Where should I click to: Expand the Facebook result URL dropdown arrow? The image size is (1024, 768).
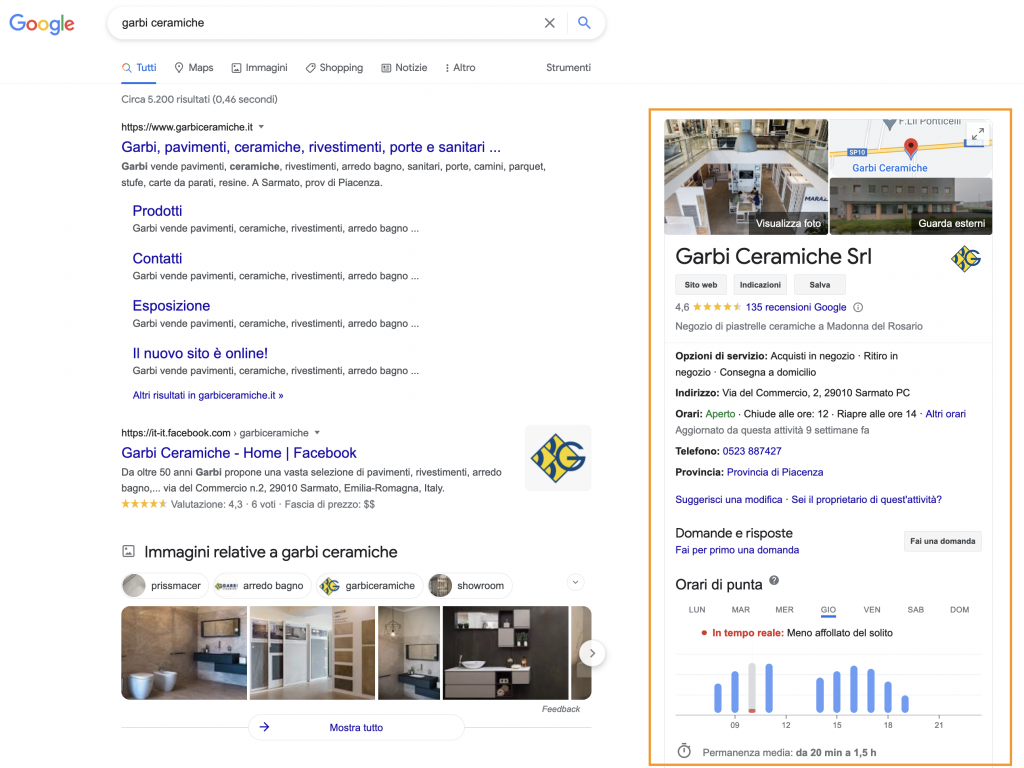tap(317, 432)
